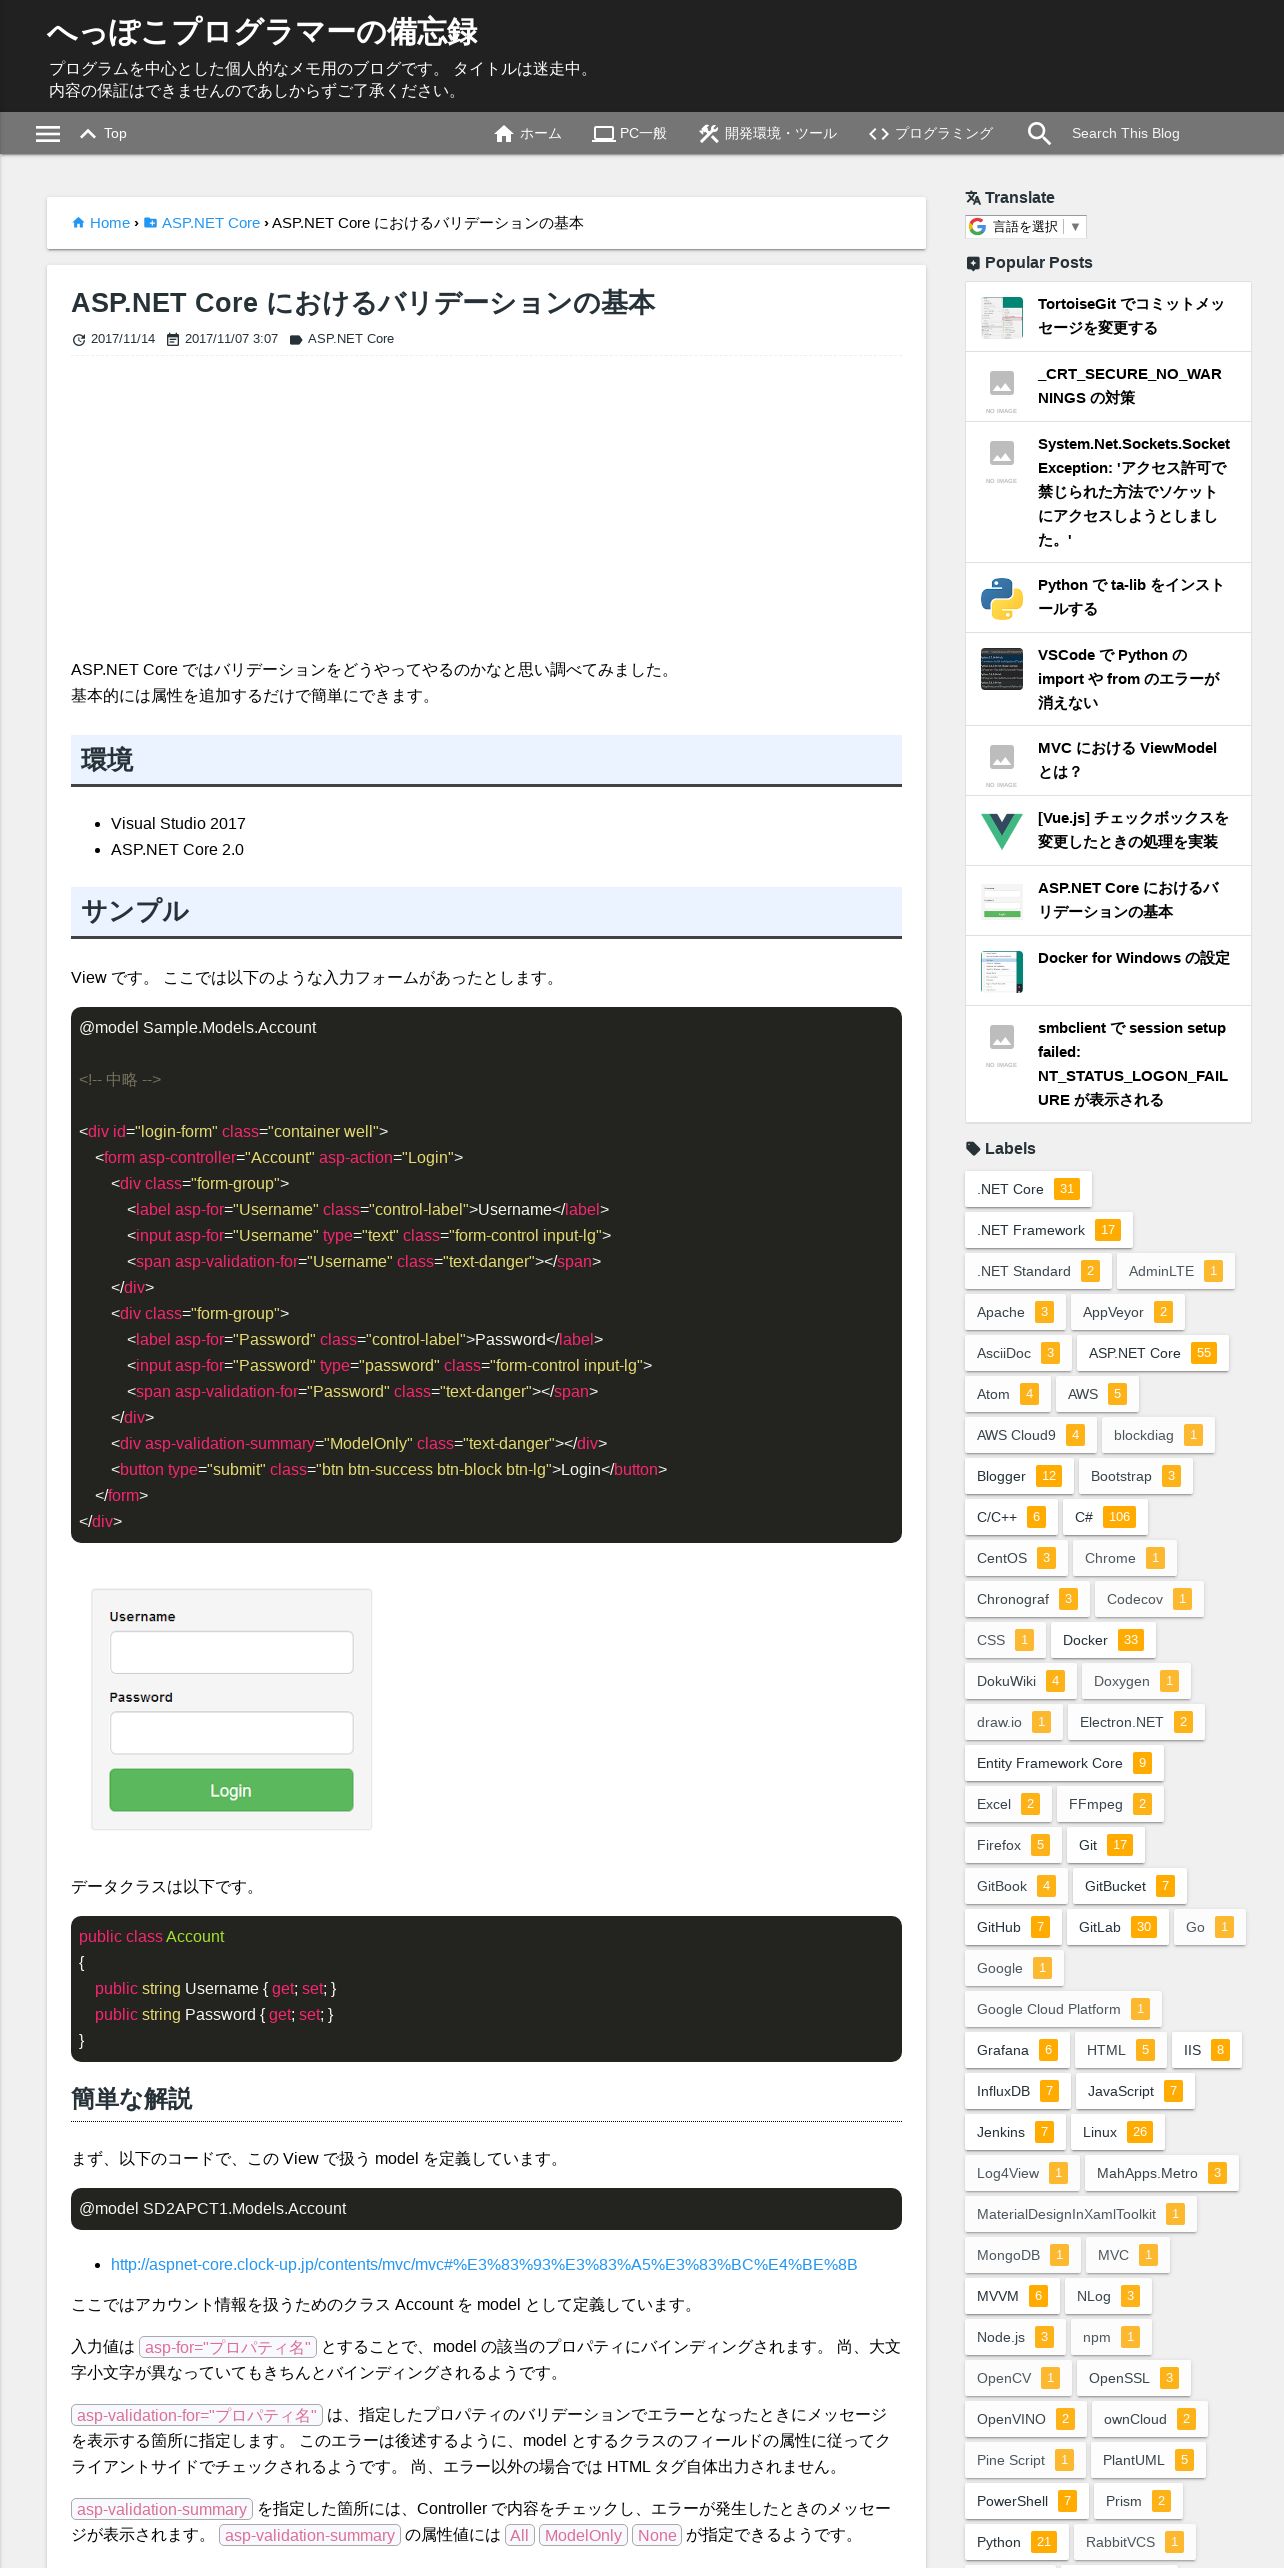Open the smbclient session setup failed post
Viewport: 1284px width, 2568px height.
(1133, 1064)
